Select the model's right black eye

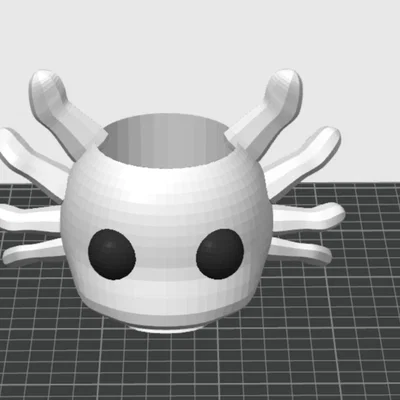220,253
